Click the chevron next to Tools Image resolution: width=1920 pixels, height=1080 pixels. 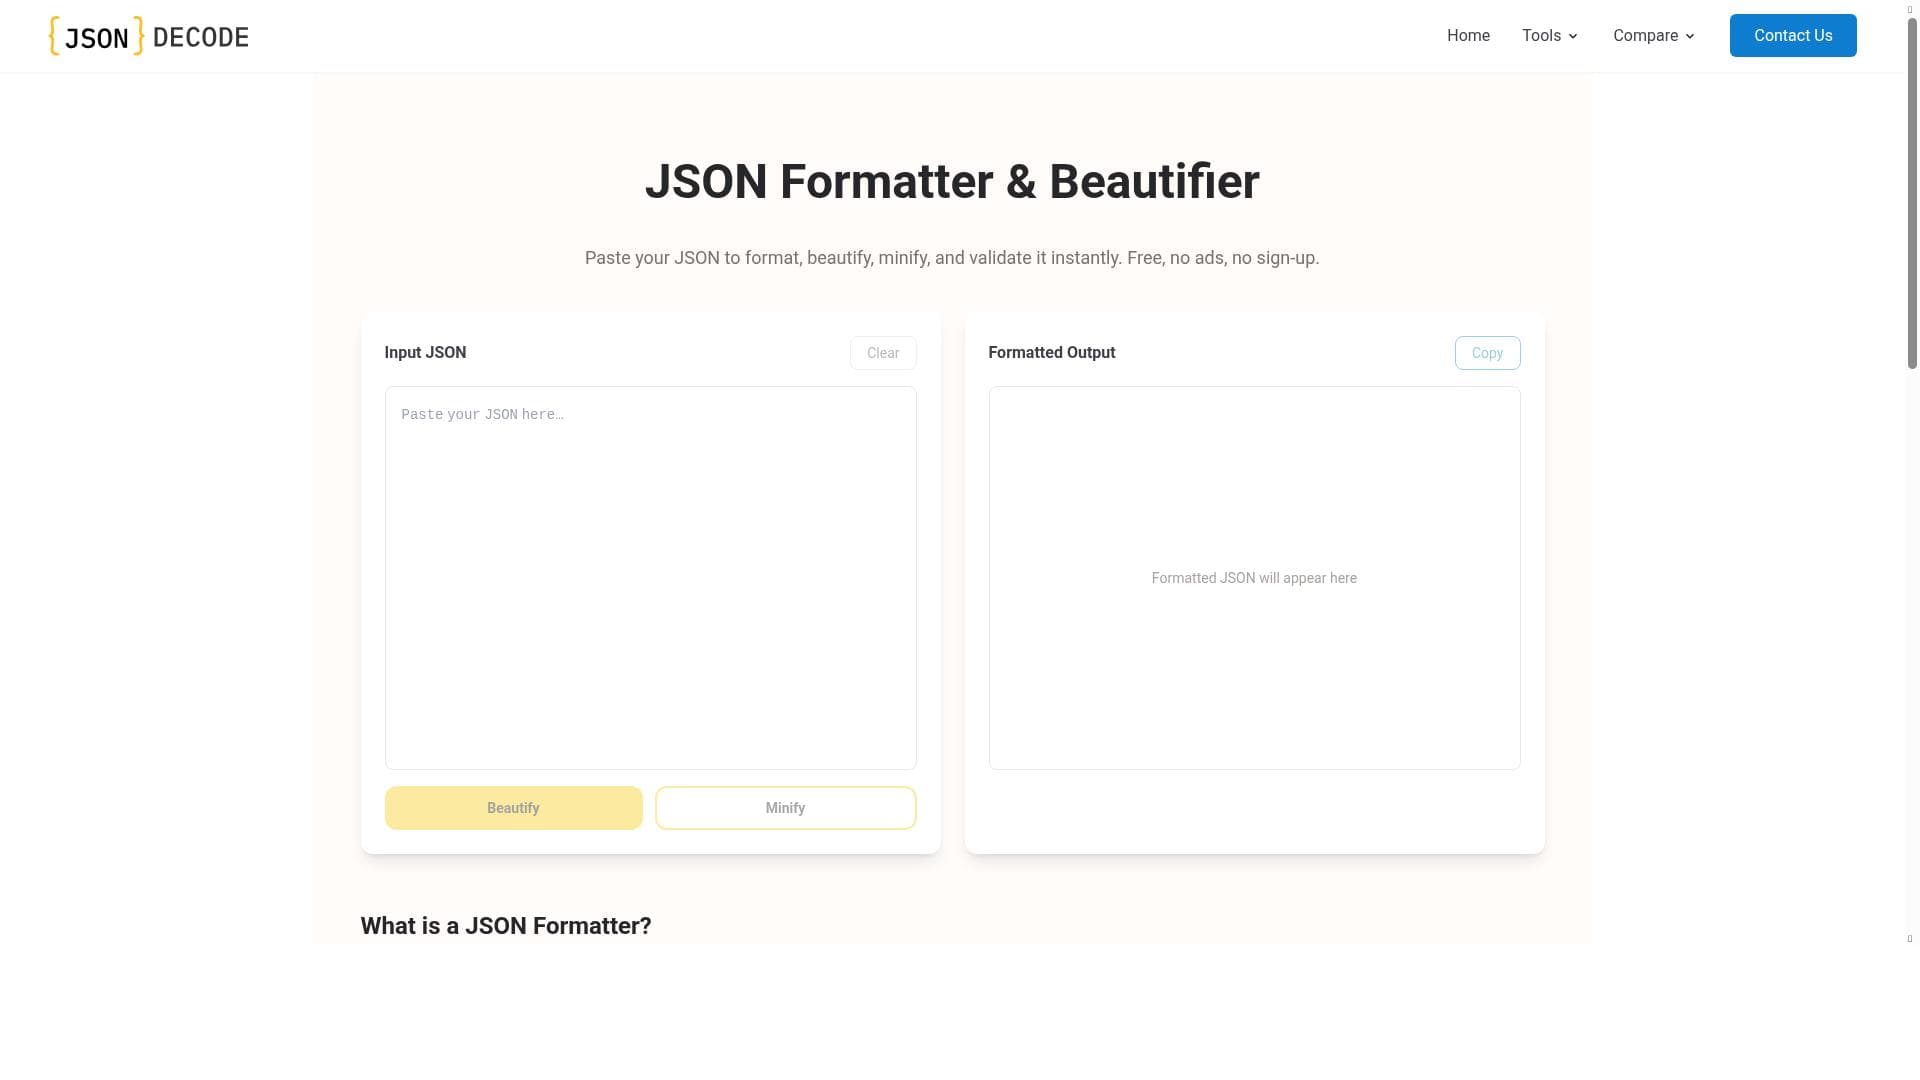tap(1573, 37)
